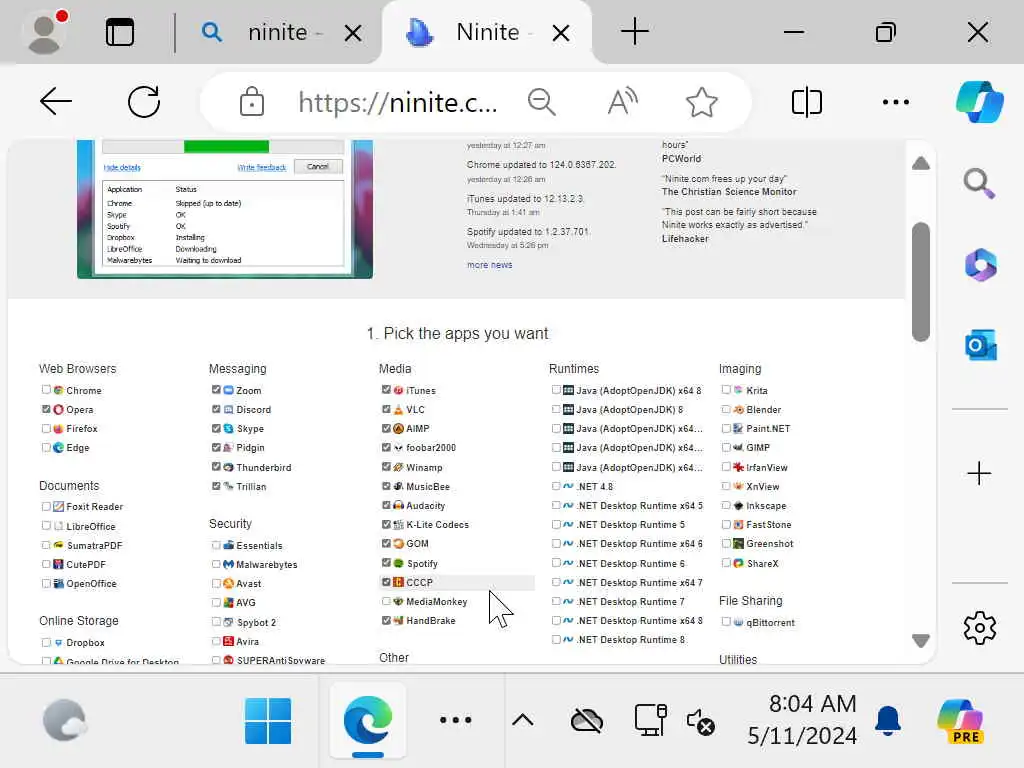Open the browser profile avatar
The image size is (1024, 768).
click(x=45, y=32)
